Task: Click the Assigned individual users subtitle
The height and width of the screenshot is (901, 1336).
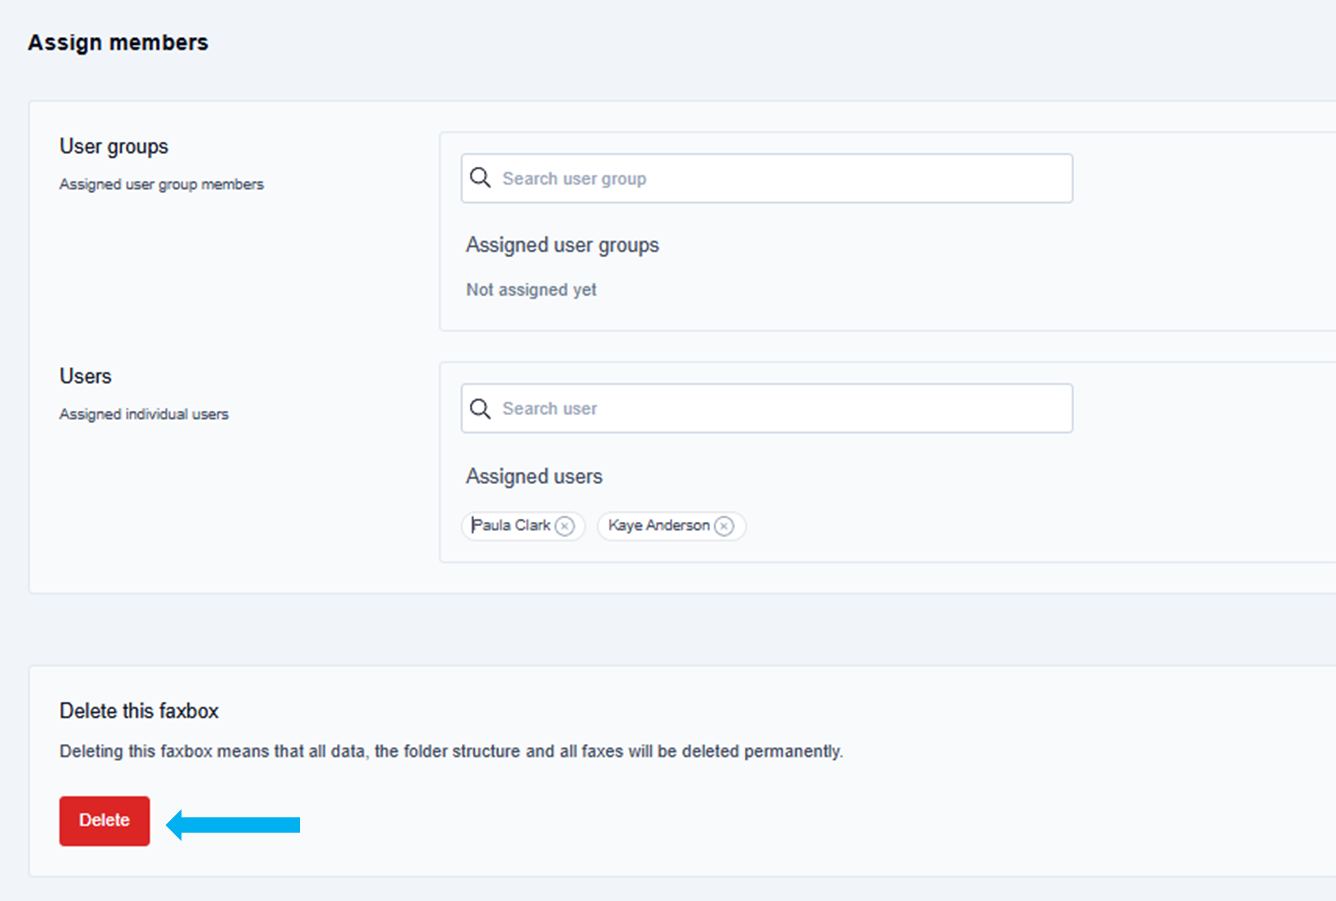Action: pos(144,415)
